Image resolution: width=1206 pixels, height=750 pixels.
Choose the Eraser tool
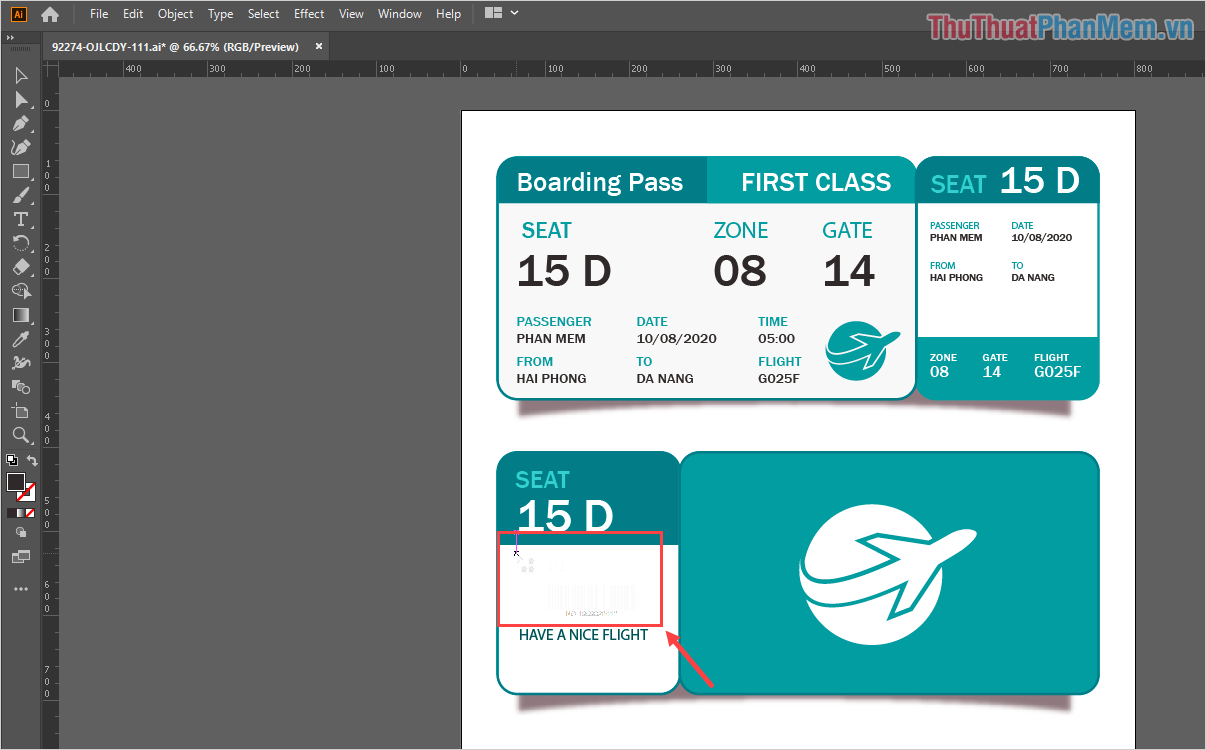tap(21, 267)
